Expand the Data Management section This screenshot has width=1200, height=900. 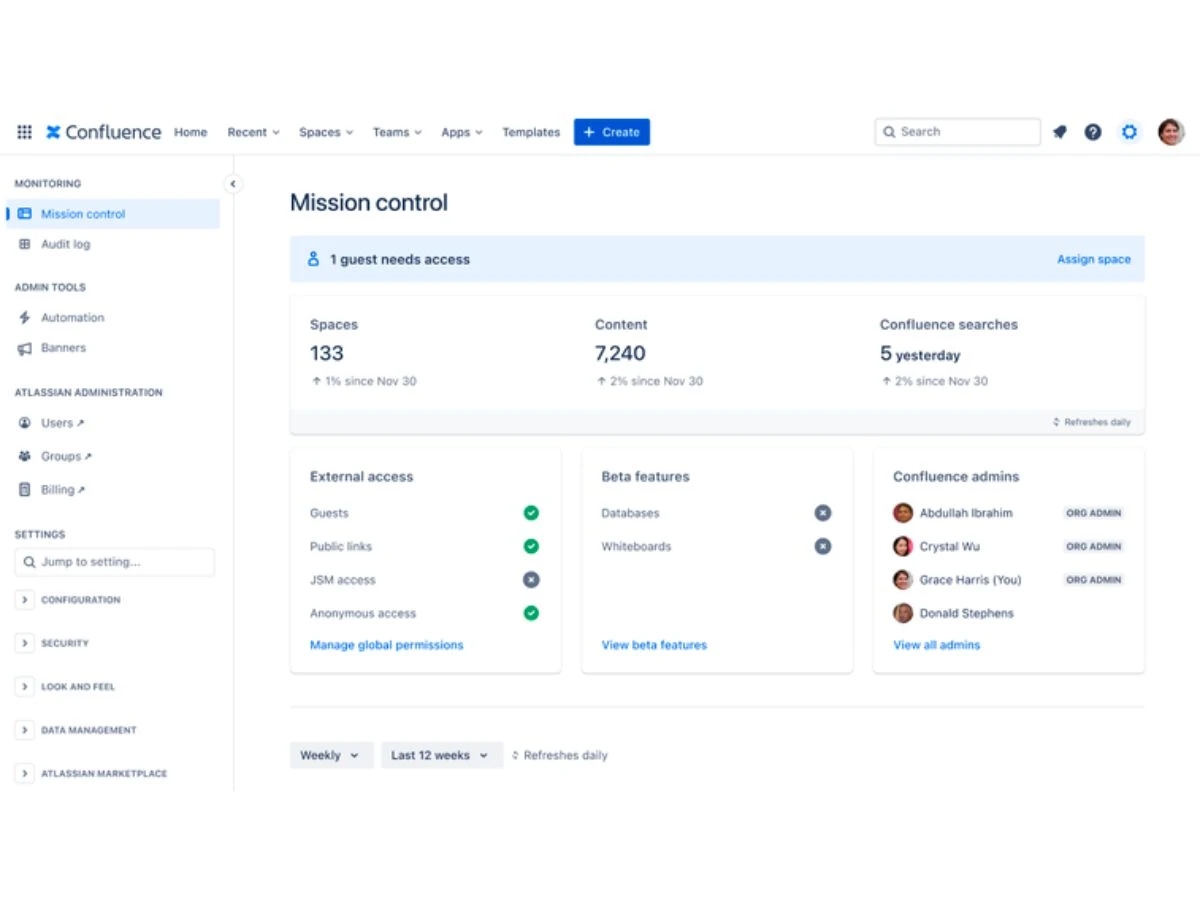tap(25, 730)
